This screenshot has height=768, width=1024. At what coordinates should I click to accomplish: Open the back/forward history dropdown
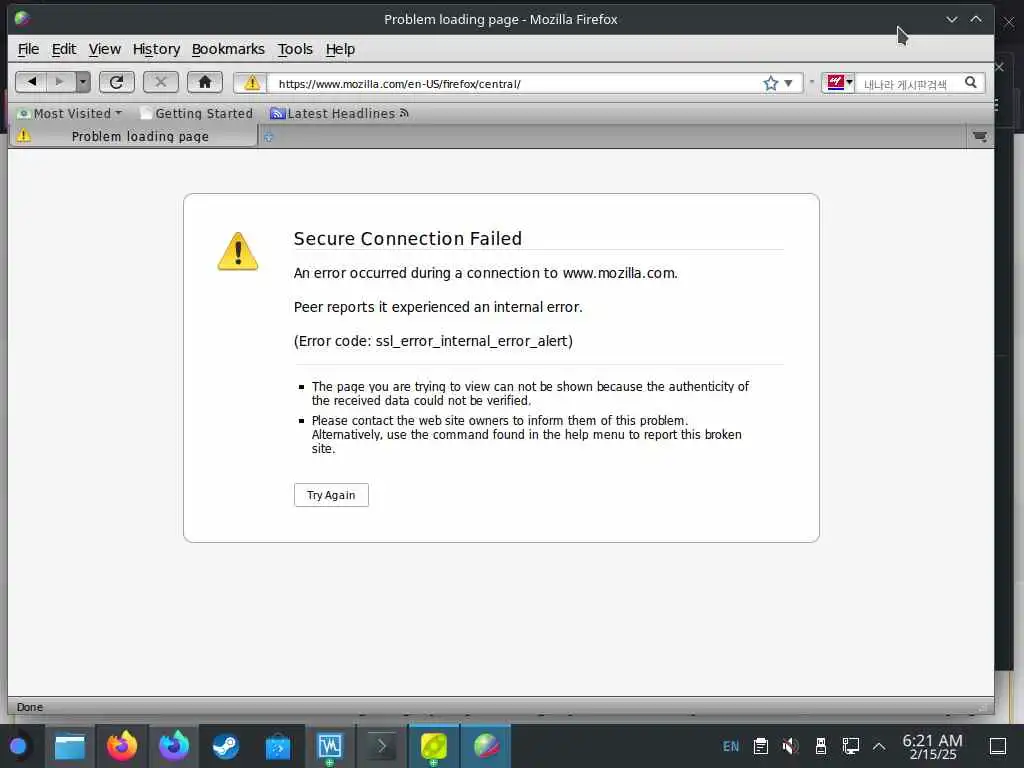(83, 82)
